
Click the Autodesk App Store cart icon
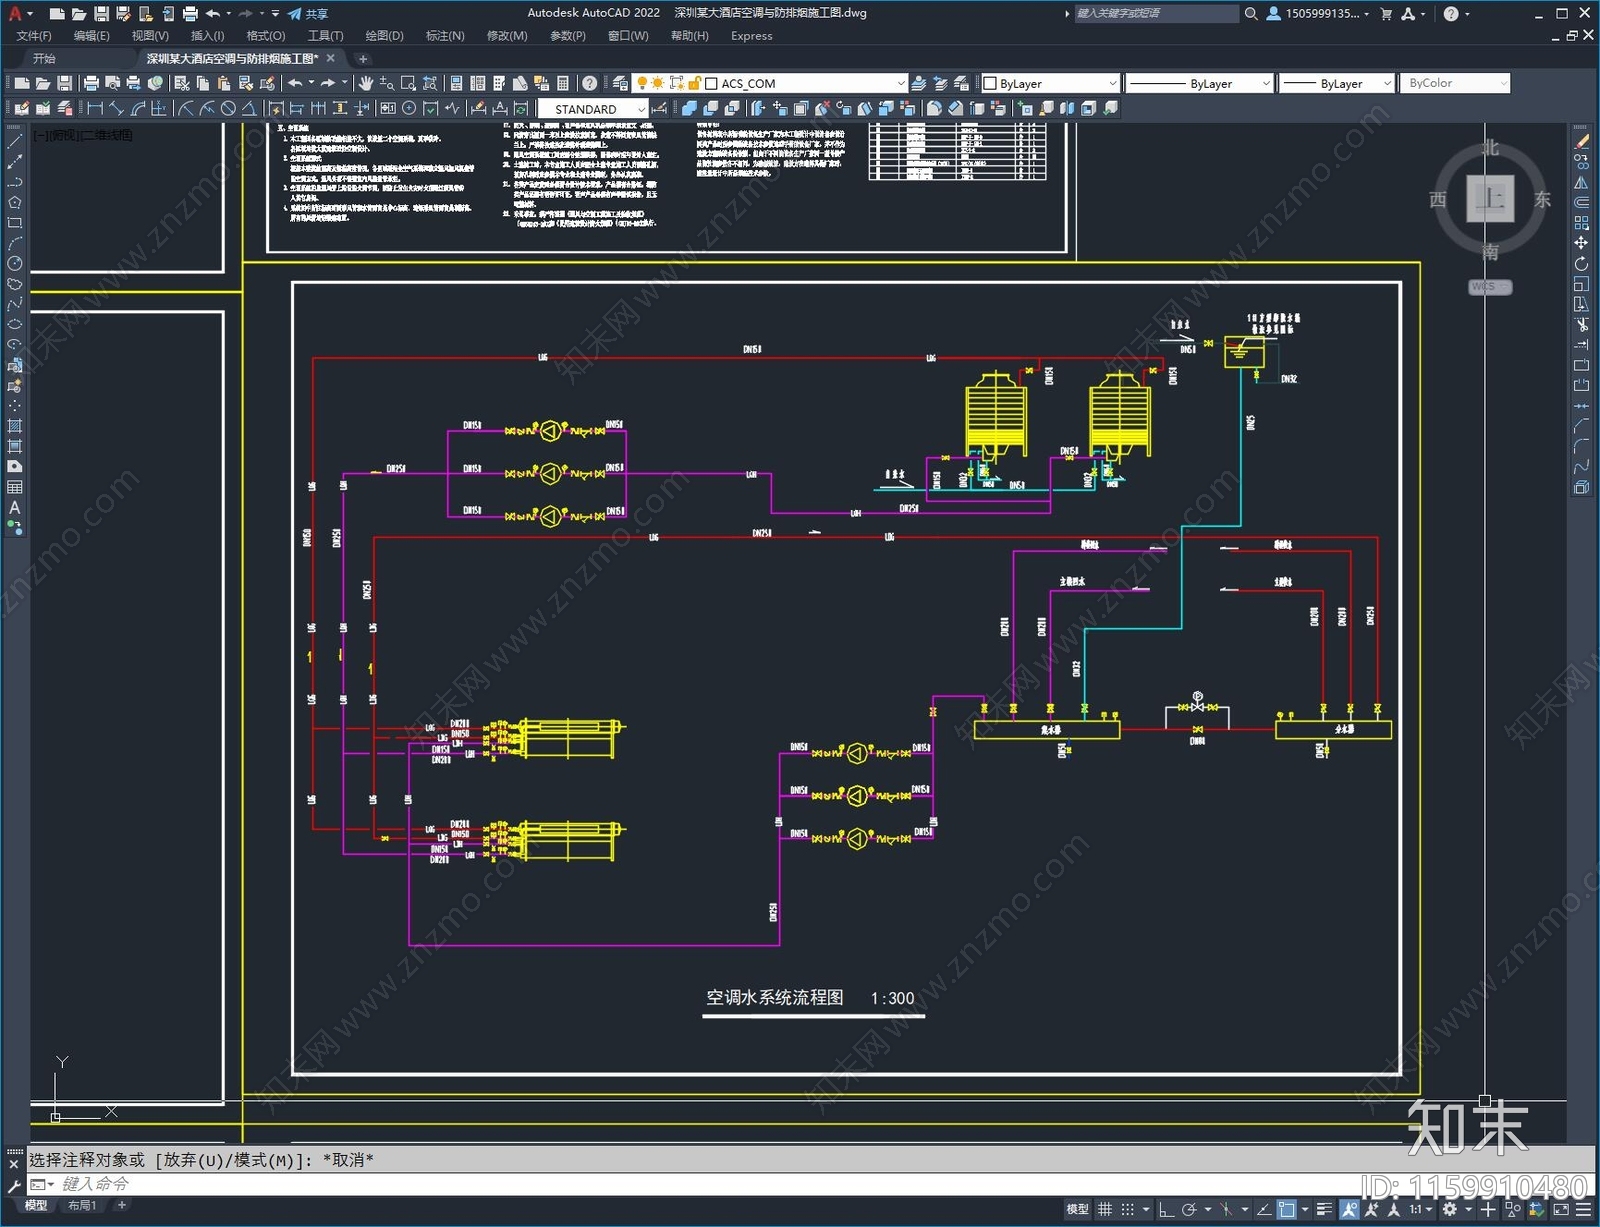tap(1386, 14)
